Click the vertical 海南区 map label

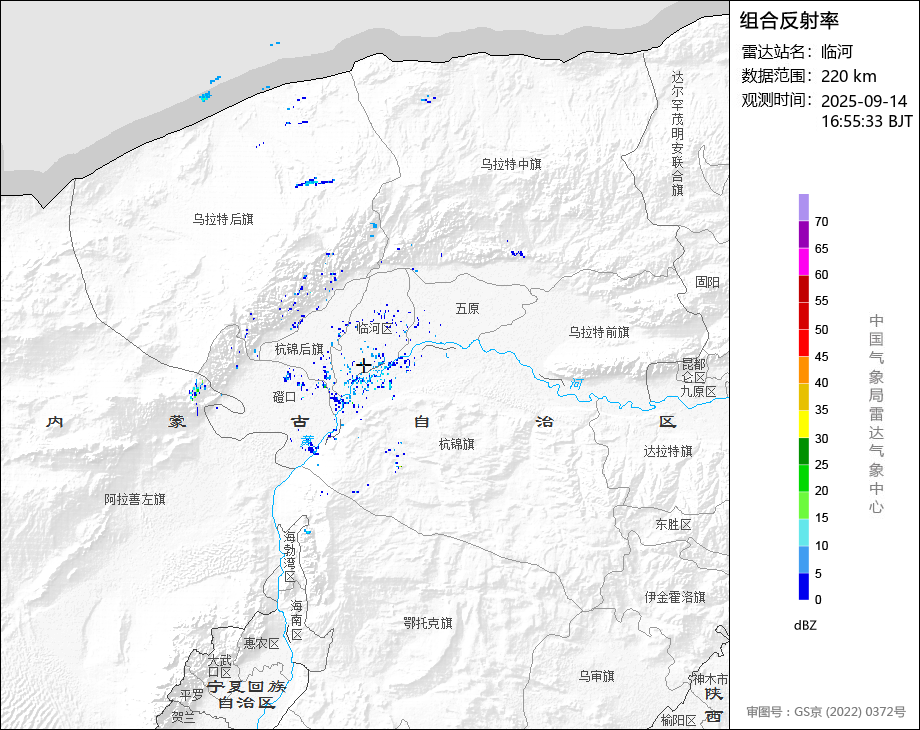tap(297, 620)
